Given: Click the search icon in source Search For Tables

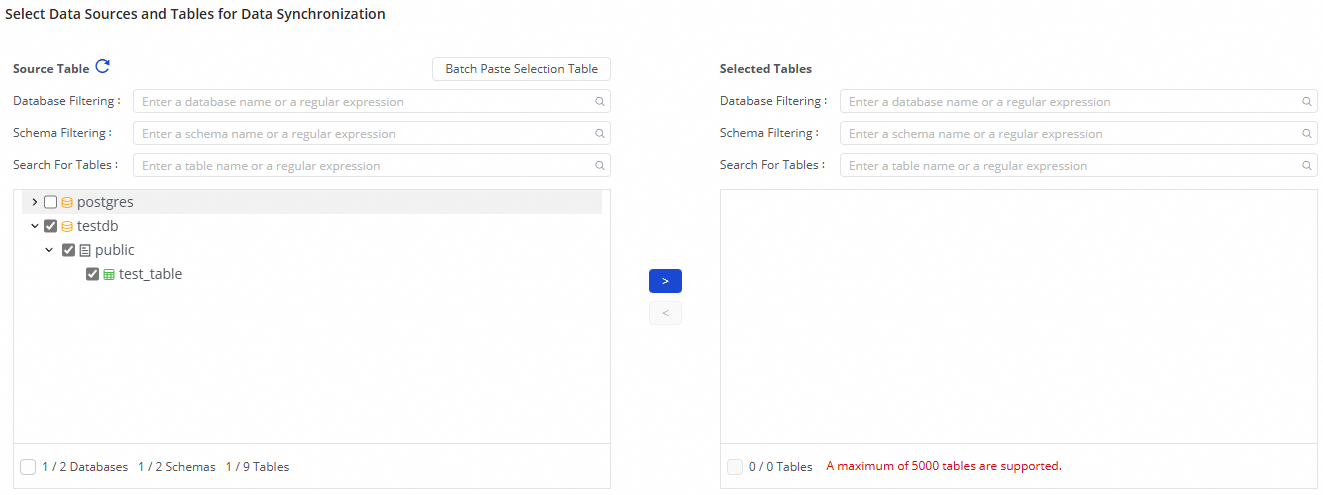Looking at the screenshot, I should pos(600,165).
